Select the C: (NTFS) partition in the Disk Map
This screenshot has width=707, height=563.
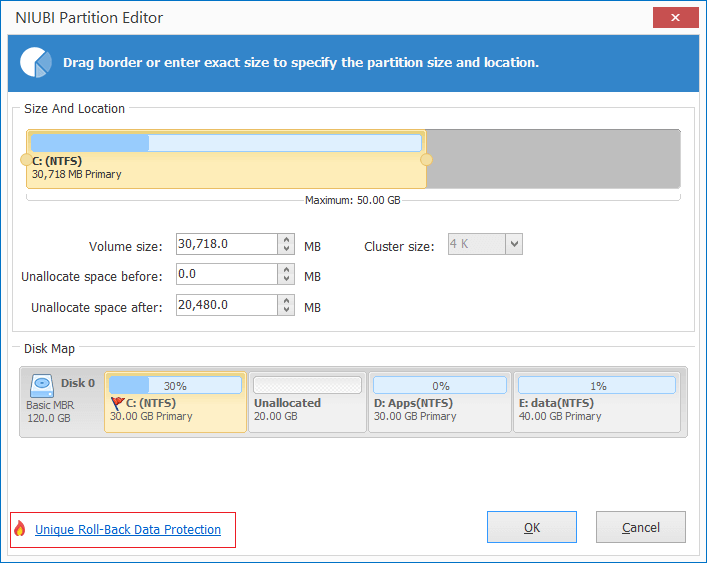tap(175, 402)
